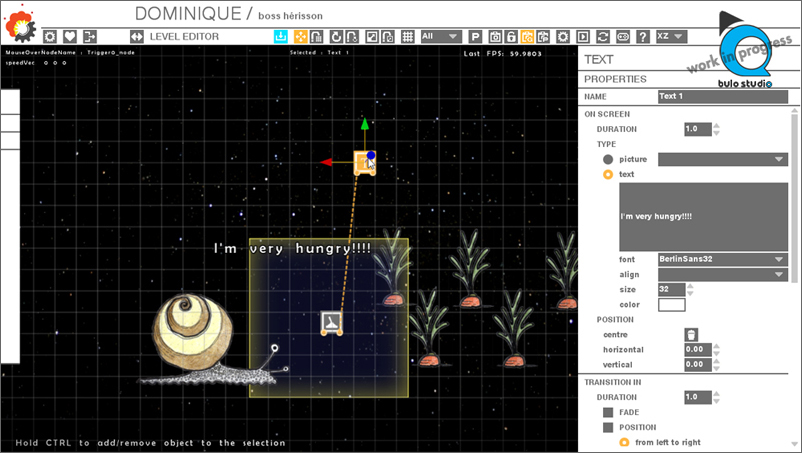This screenshot has height=453, width=802.
Task: Select the orange move tool icon
Action: [x=299, y=36]
